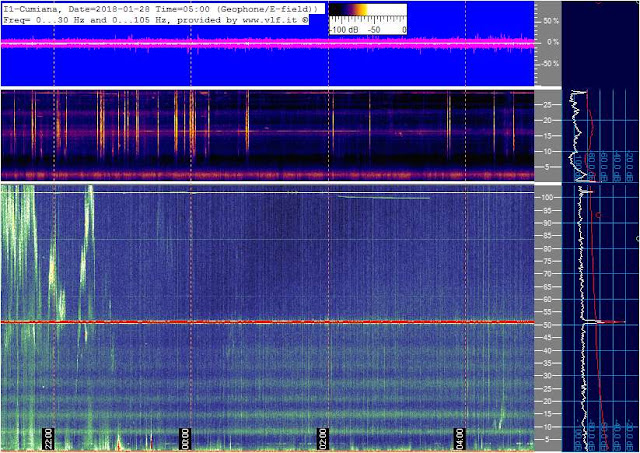
Task: Click the 50 Hz frequency axis label
Action: tap(547, 325)
